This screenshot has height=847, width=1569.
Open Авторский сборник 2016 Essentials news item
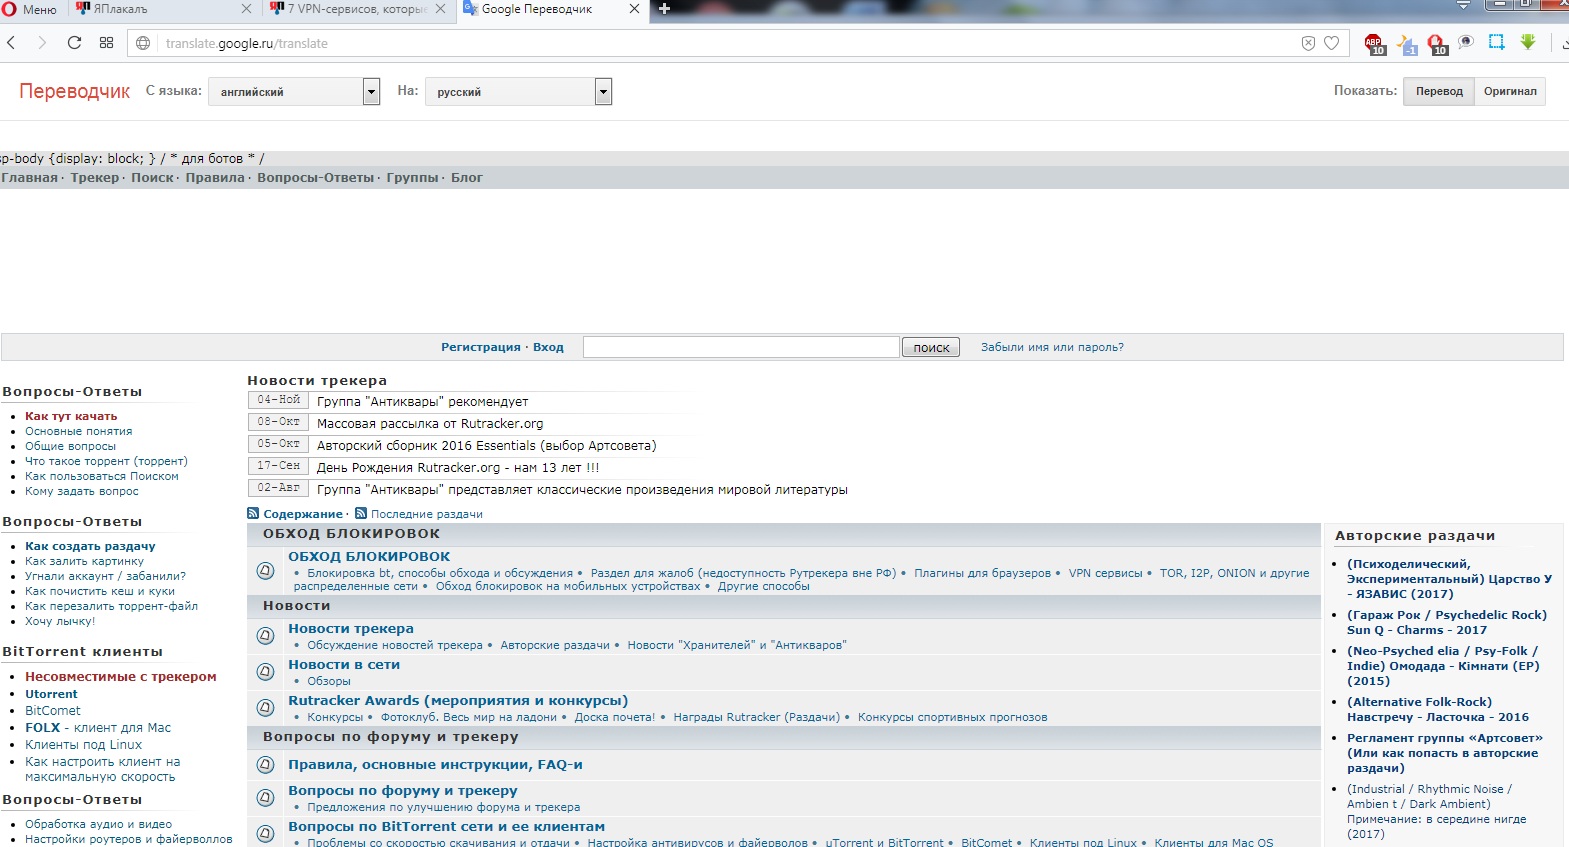click(x=487, y=445)
